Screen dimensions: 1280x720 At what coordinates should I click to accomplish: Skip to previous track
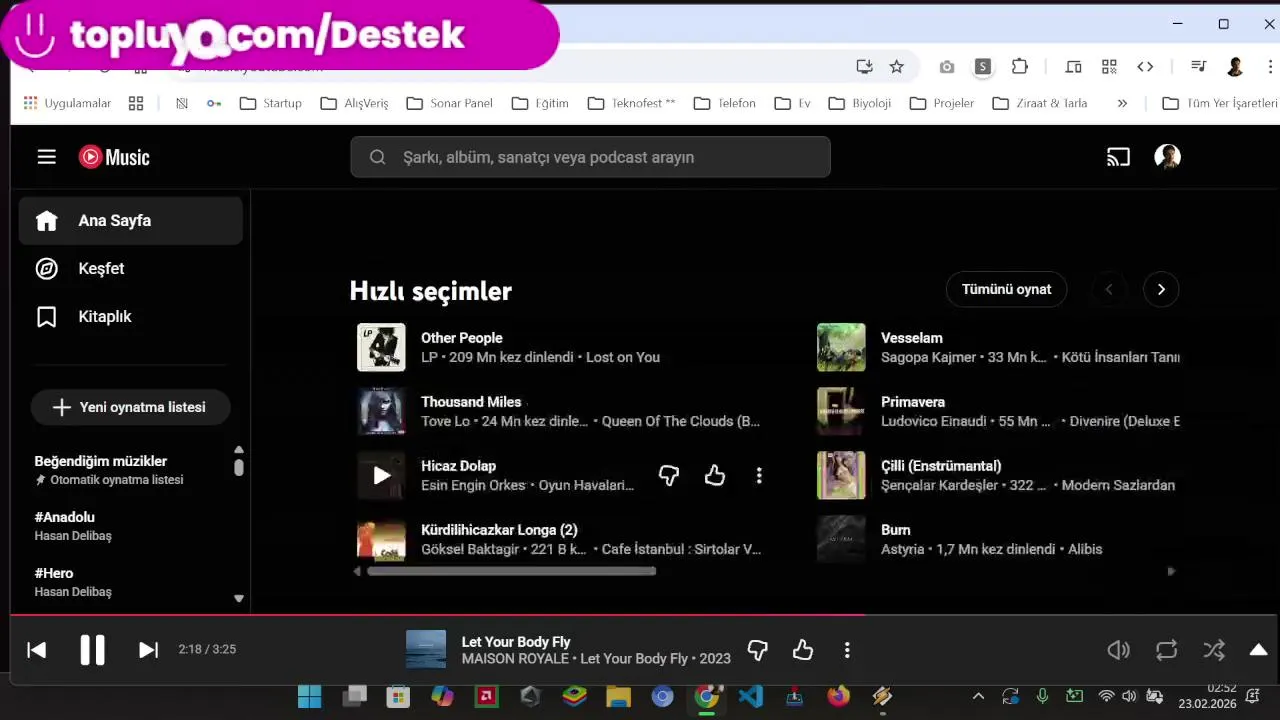point(36,650)
